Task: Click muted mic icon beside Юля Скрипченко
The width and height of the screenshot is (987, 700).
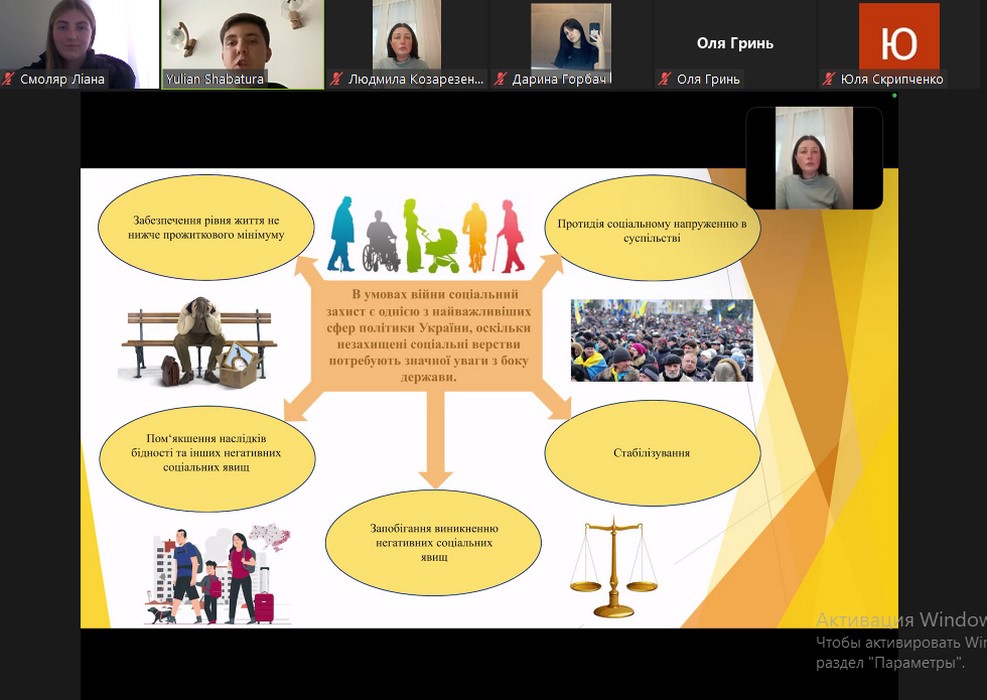Action: pyautogui.click(x=829, y=79)
